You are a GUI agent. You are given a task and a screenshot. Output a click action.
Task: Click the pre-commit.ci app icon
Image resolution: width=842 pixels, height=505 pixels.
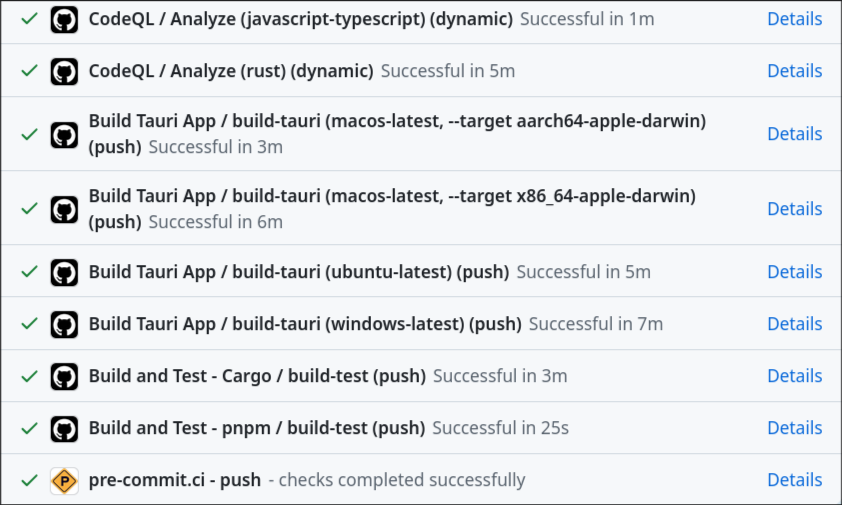[64, 480]
